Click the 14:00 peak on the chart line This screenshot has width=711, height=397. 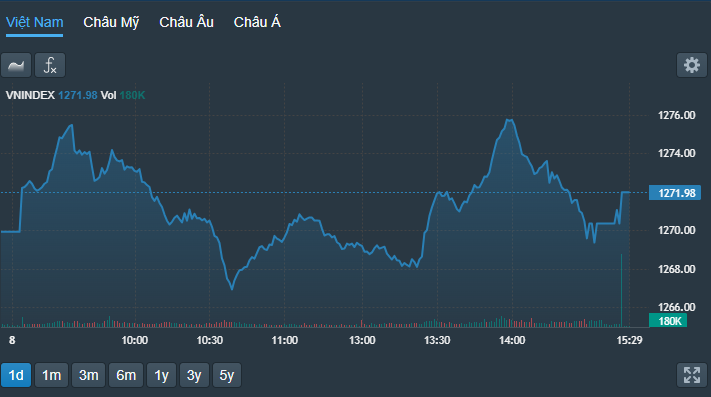click(x=509, y=120)
